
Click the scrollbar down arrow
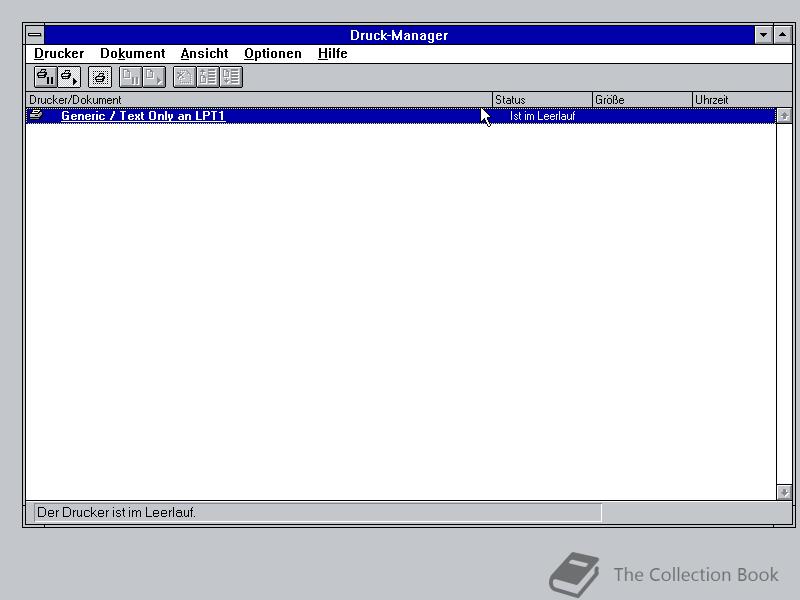tap(784, 492)
